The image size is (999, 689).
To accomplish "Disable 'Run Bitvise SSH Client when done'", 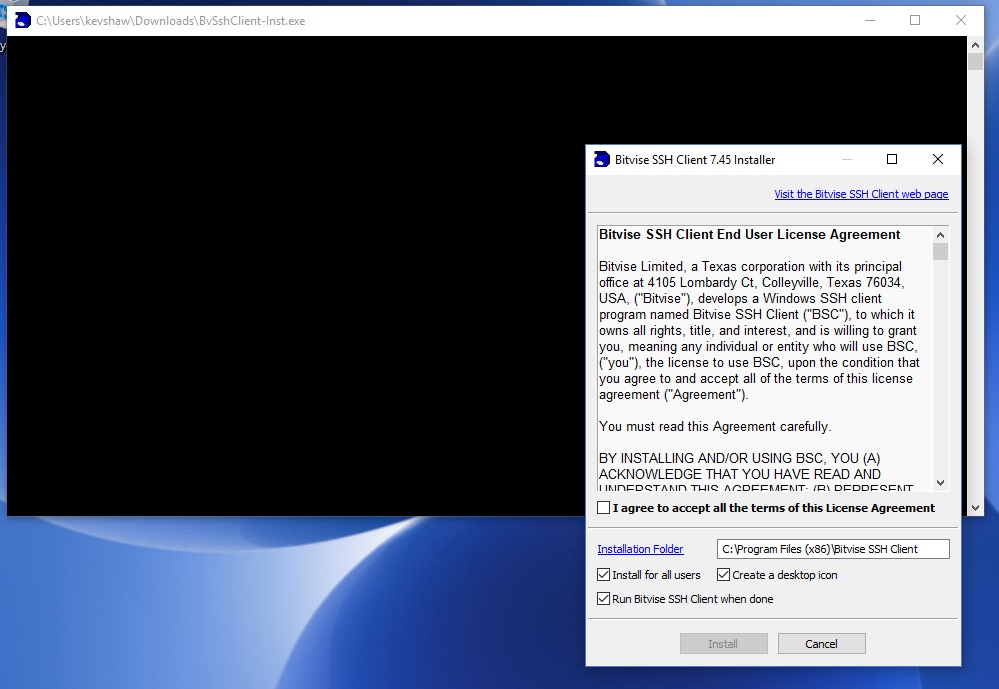I will 603,599.
